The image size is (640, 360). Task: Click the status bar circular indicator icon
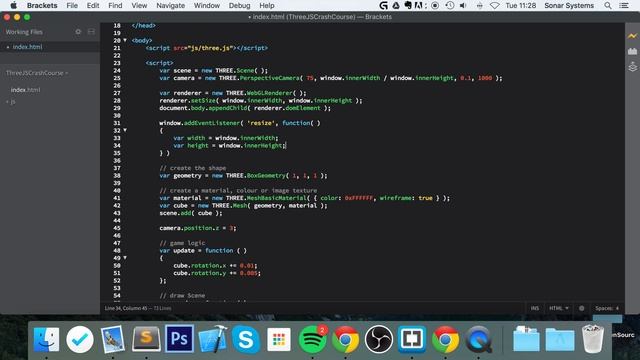pyautogui.click(x=582, y=308)
